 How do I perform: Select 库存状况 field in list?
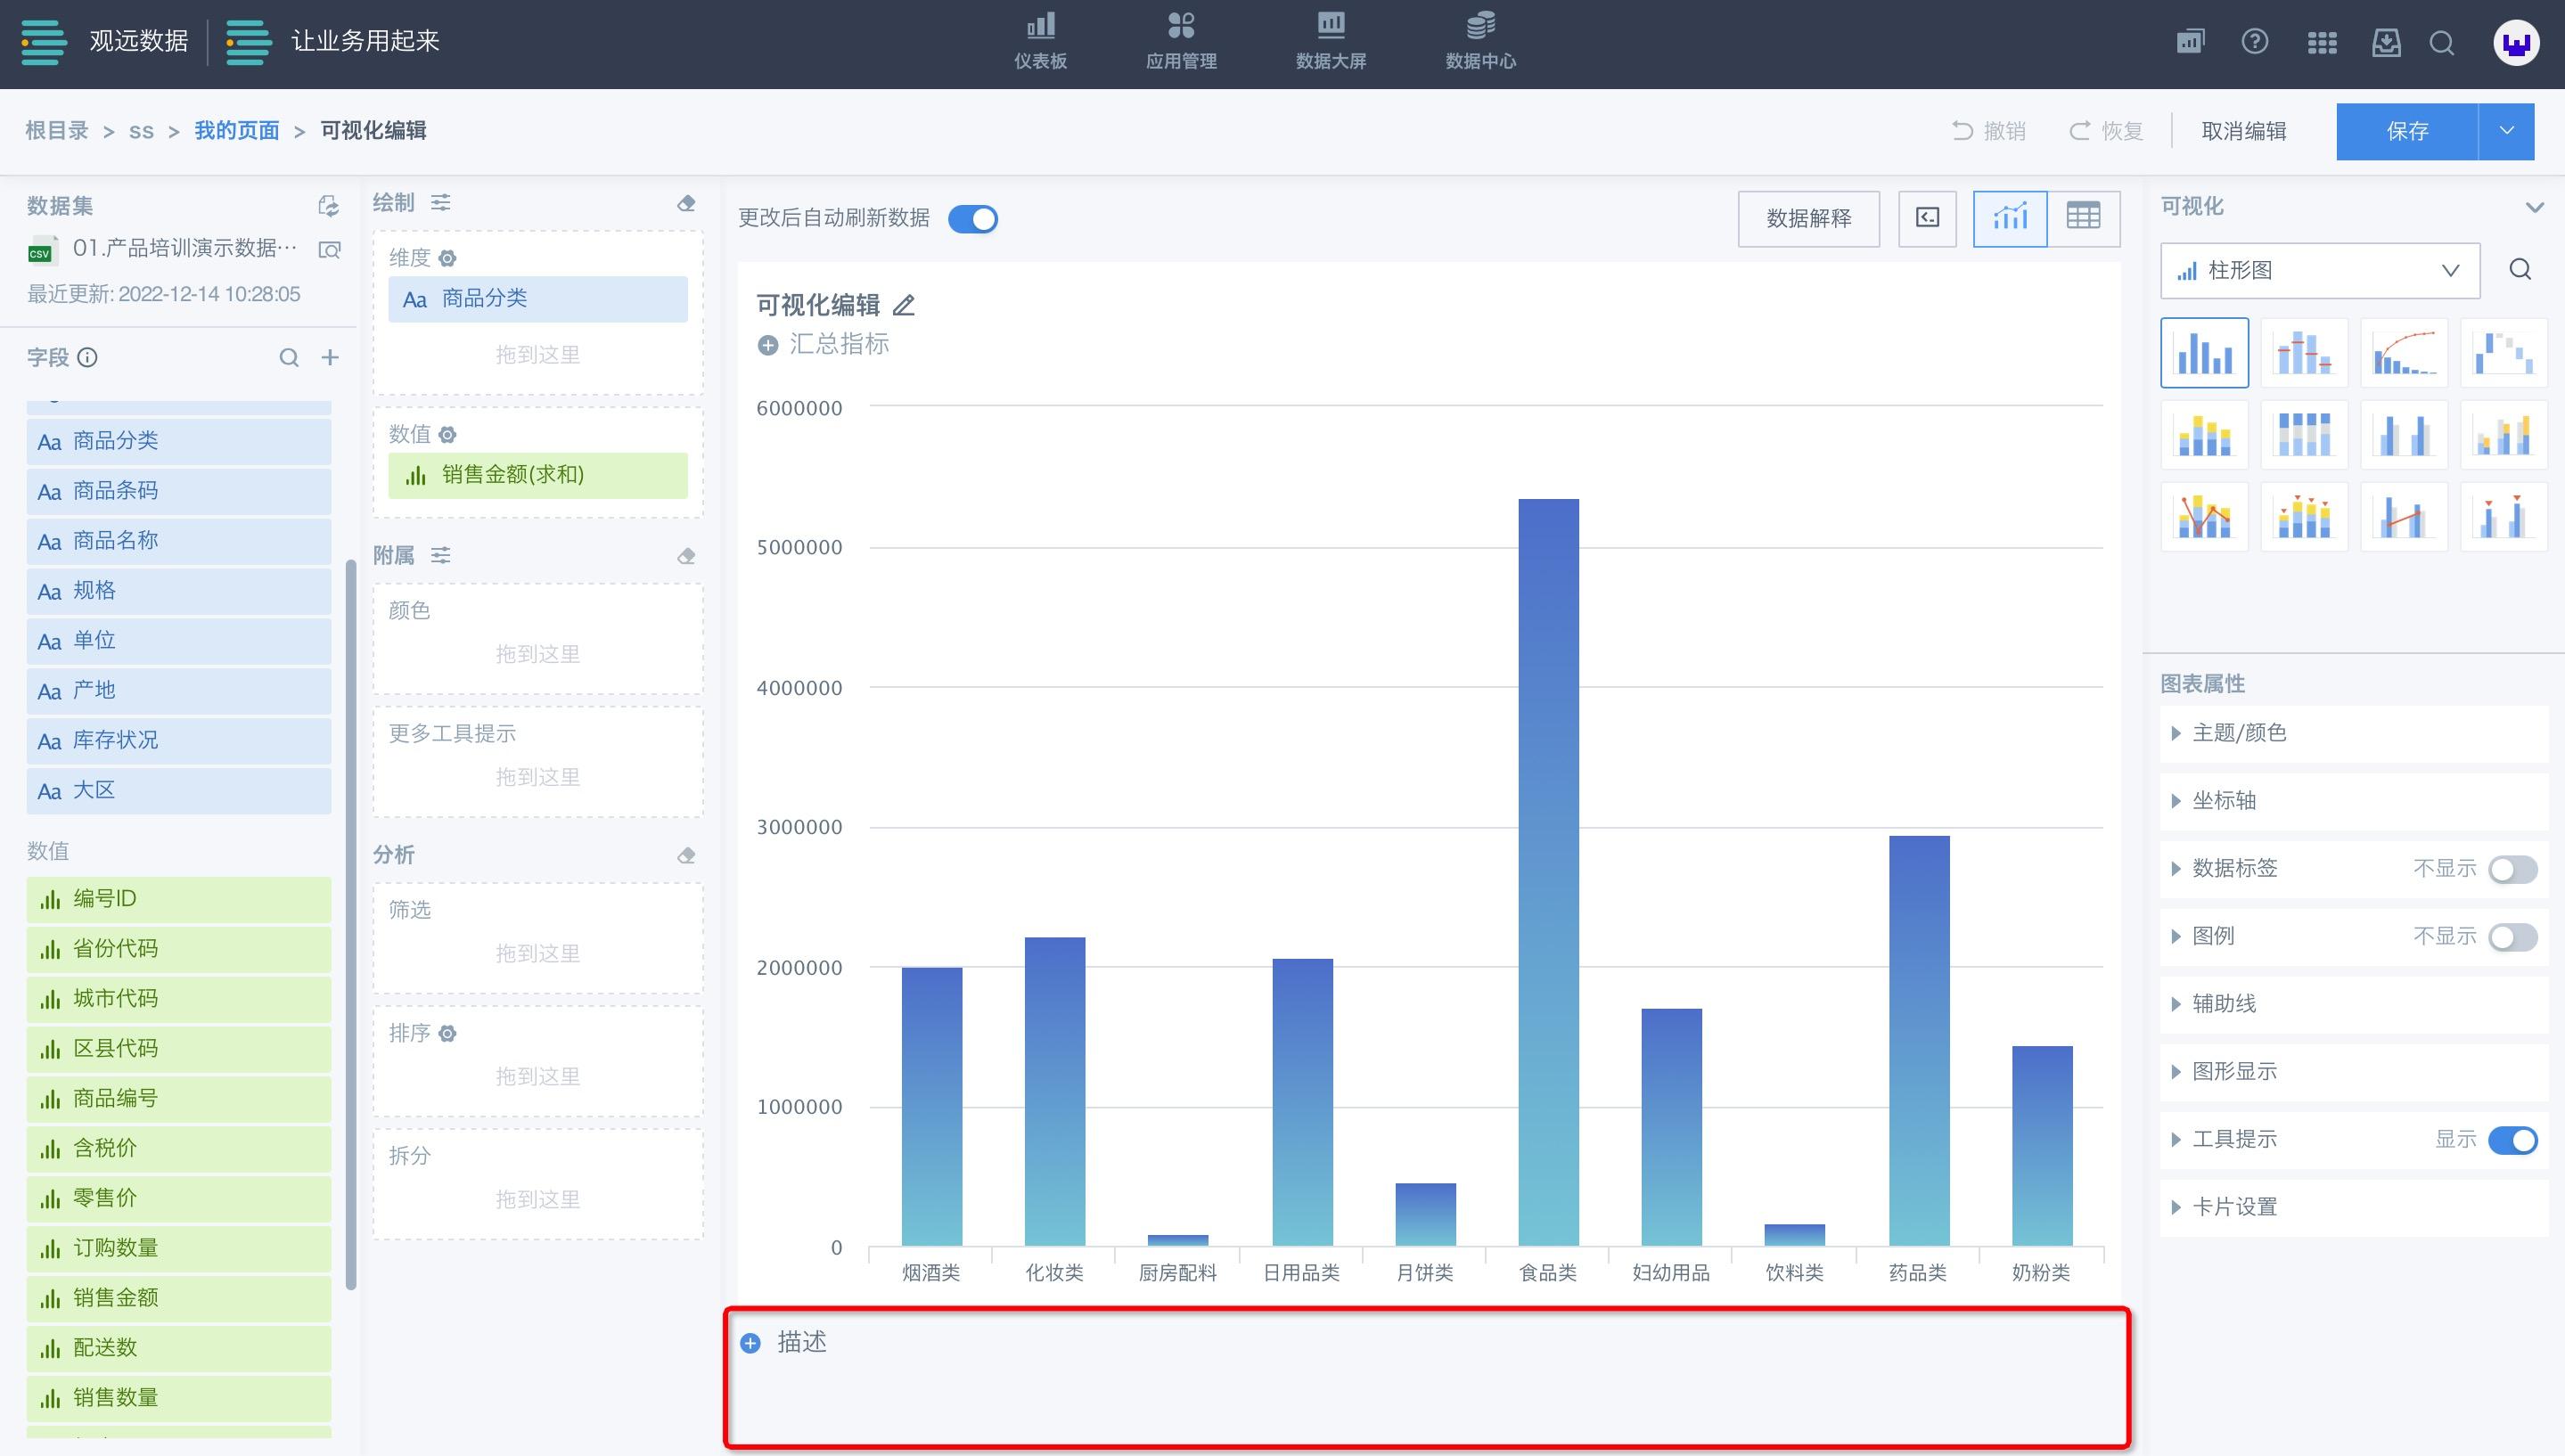[x=179, y=741]
